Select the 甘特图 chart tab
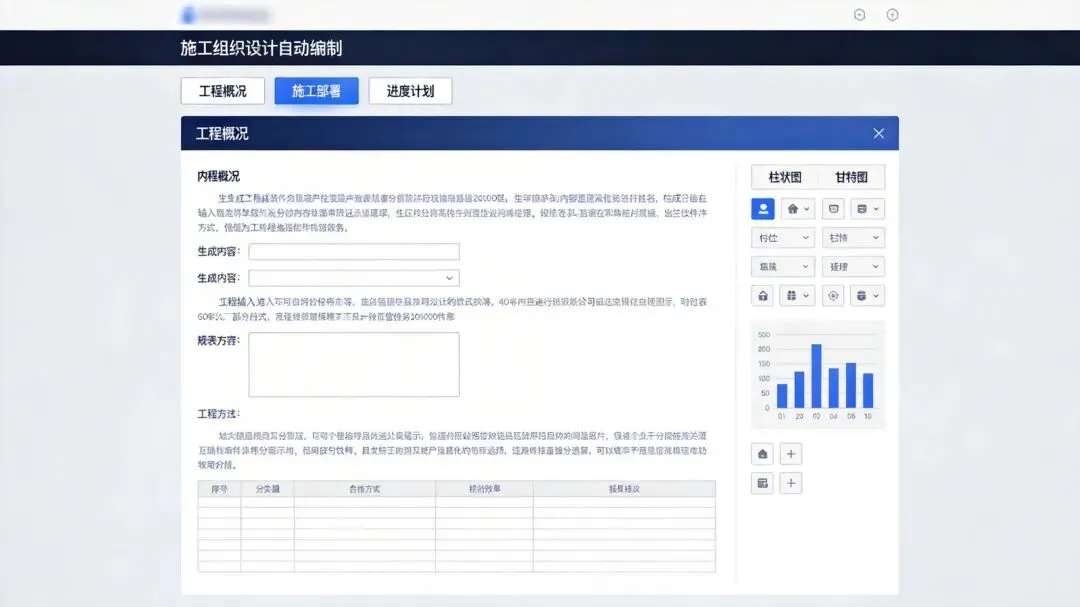Screen dimensions: 1080x607 click(851, 177)
